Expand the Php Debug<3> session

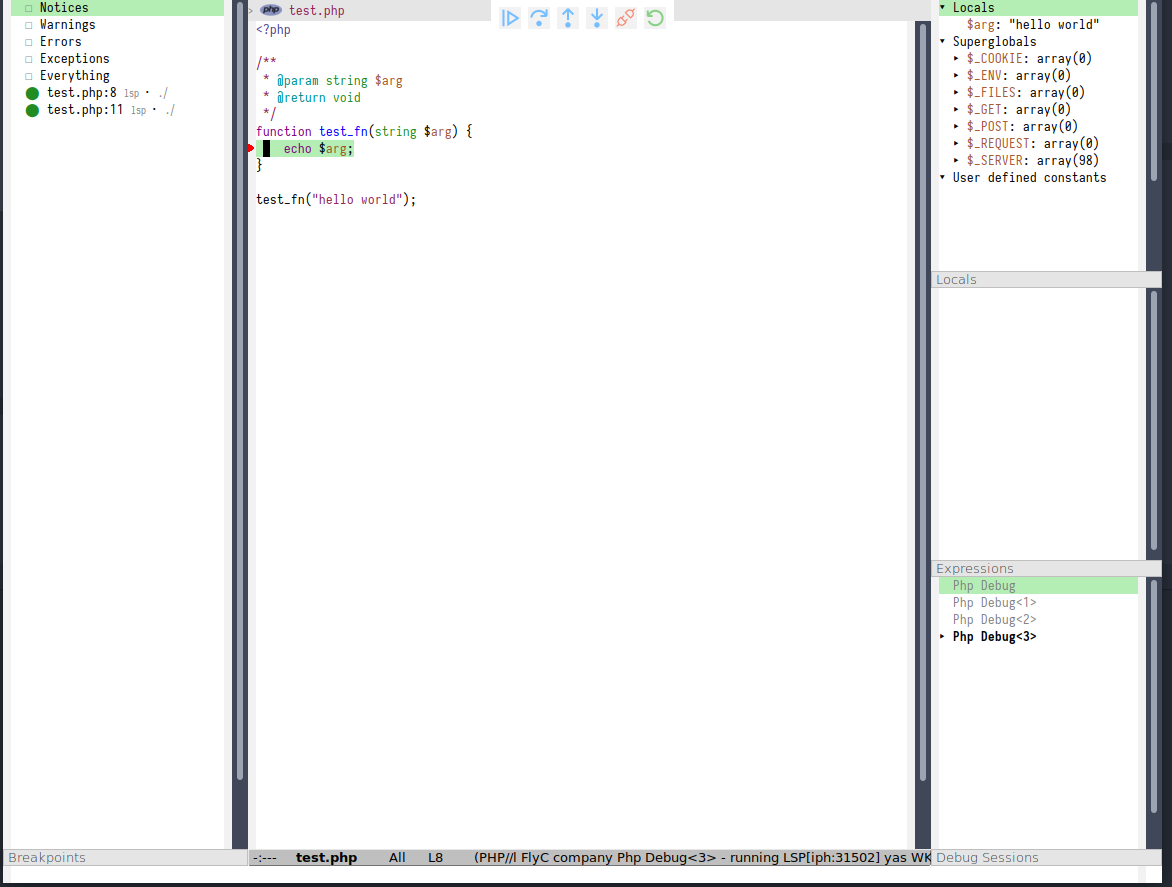(942, 637)
